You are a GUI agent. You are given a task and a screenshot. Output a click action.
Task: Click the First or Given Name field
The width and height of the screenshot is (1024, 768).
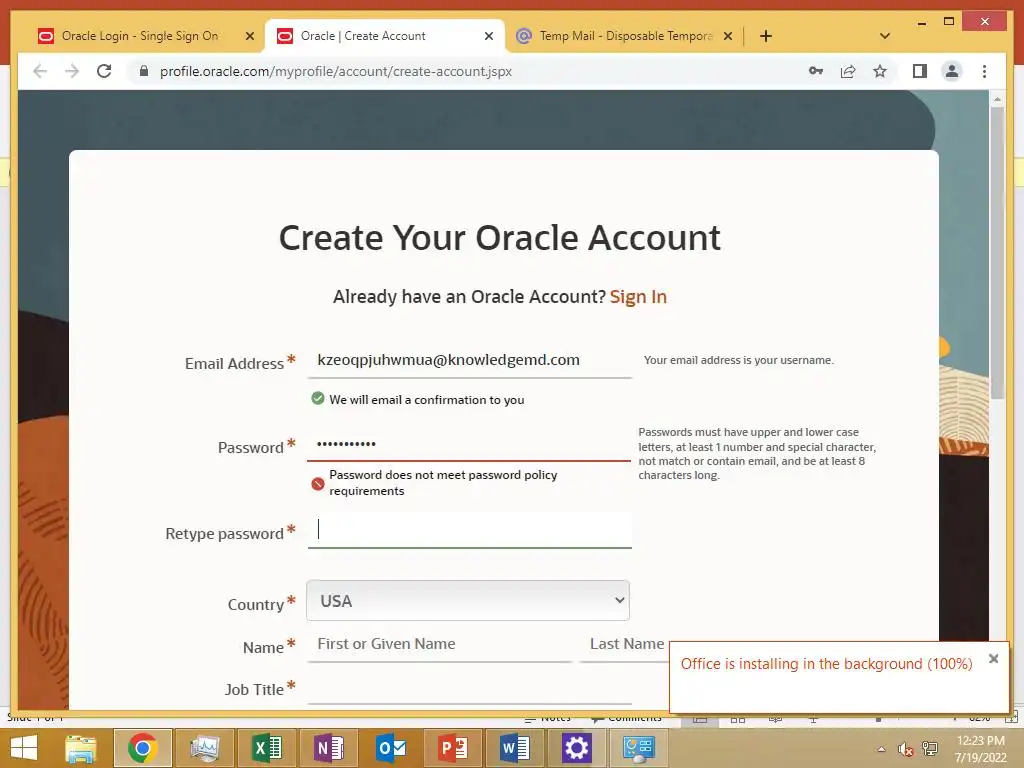click(440, 645)
